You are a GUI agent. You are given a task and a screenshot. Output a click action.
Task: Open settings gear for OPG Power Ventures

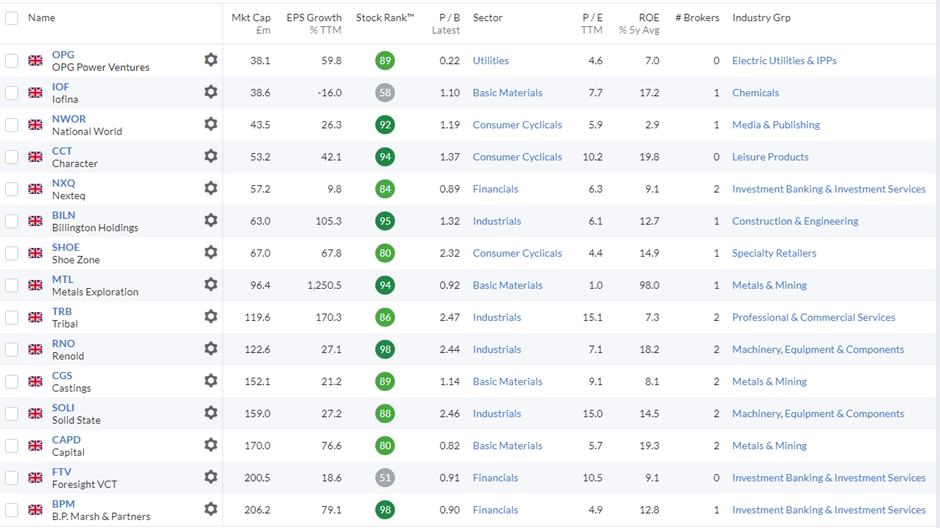210,59
